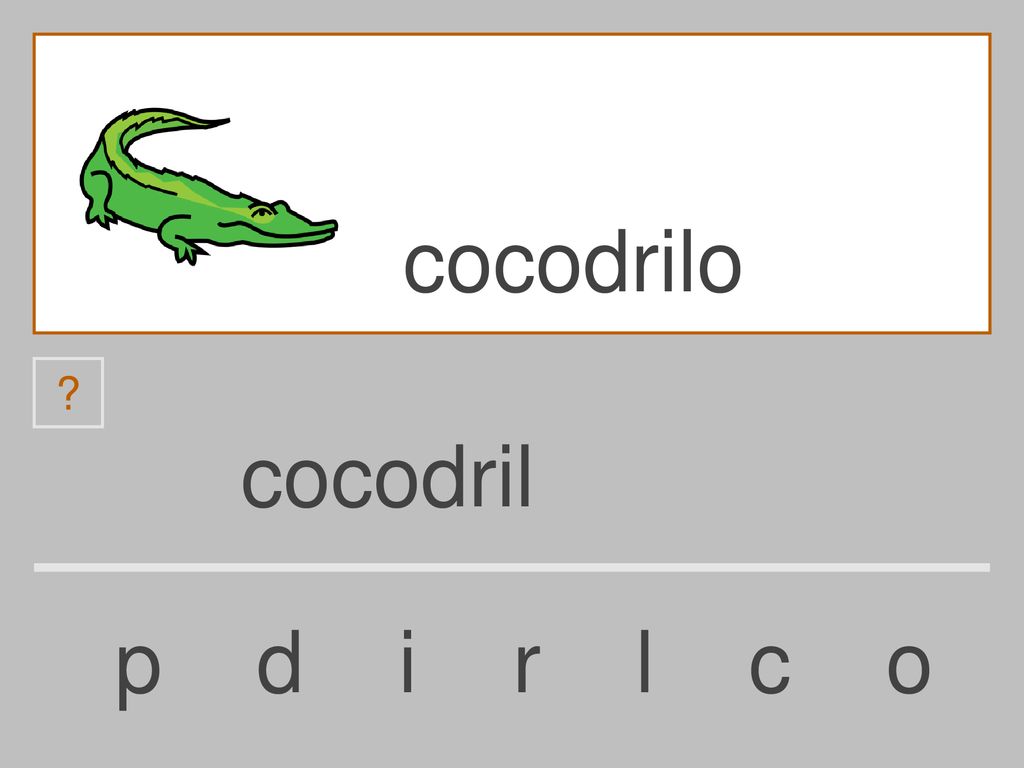
Task: Click the final o in the model word cocodrilo
Action: pos(720,267)
